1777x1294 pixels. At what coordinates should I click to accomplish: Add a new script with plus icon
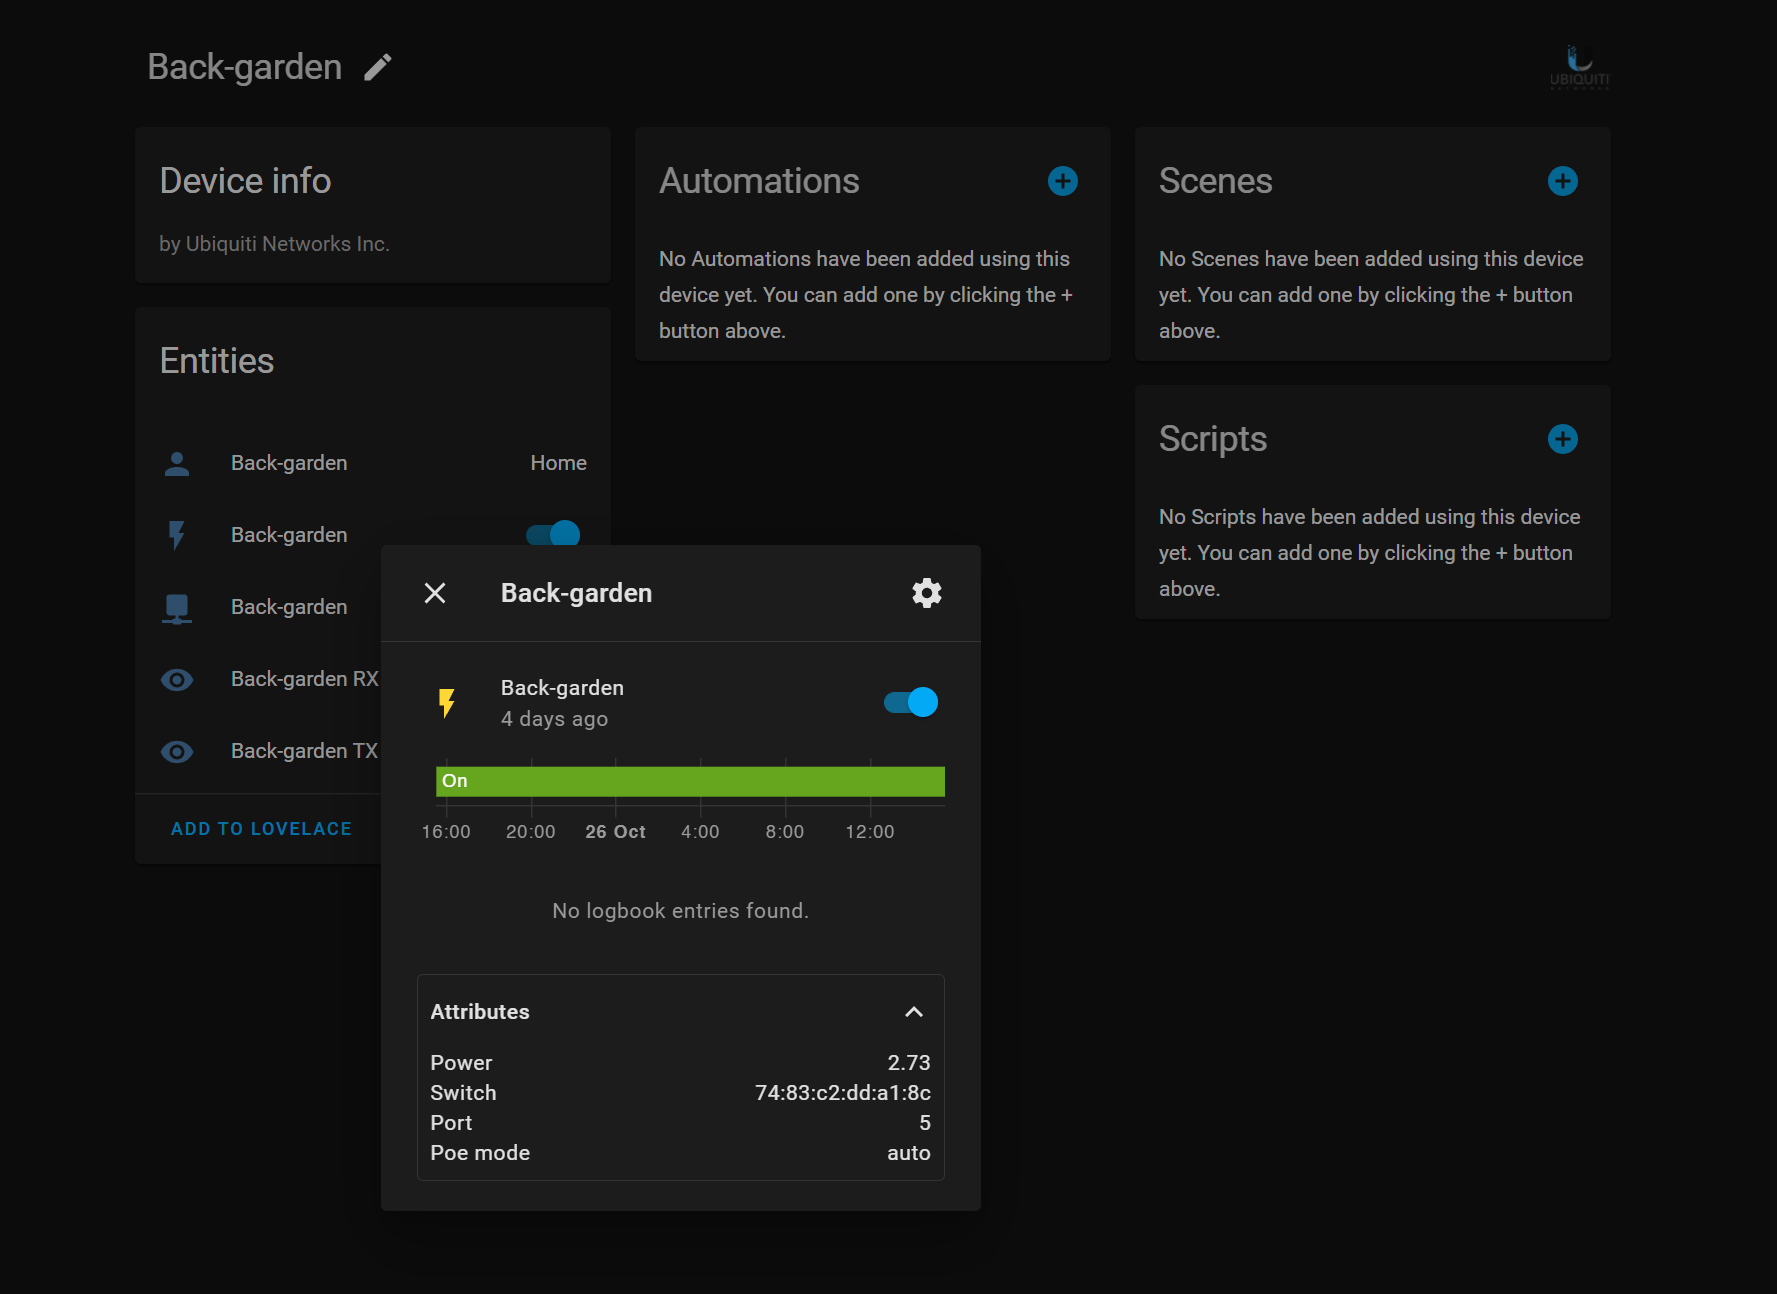click(1562, 439)
